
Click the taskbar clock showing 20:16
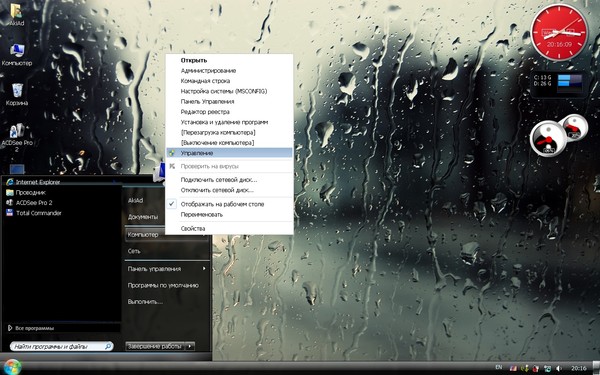click(x=579, y=368)
